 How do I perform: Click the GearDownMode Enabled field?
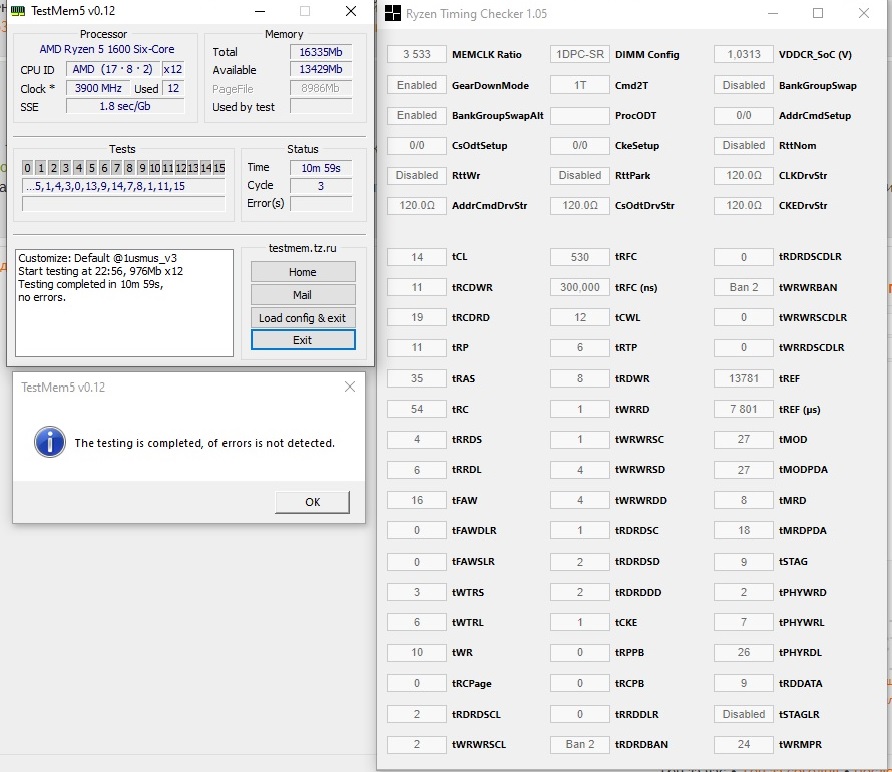tap(416, 85)
